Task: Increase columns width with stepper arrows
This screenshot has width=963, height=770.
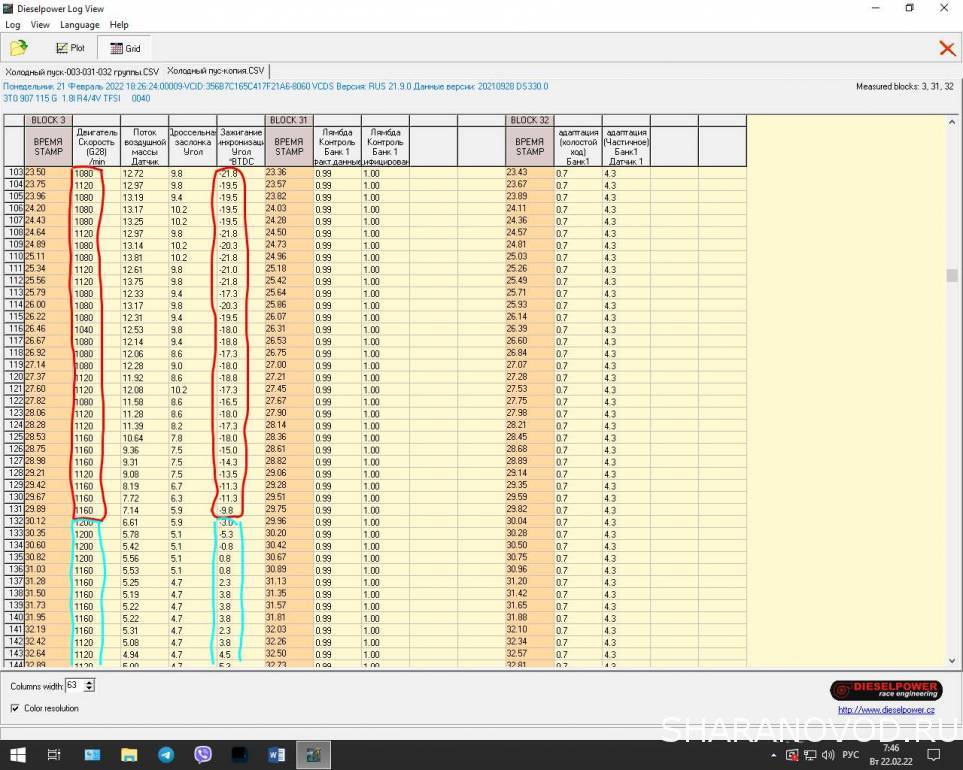Action: point(90,683)
